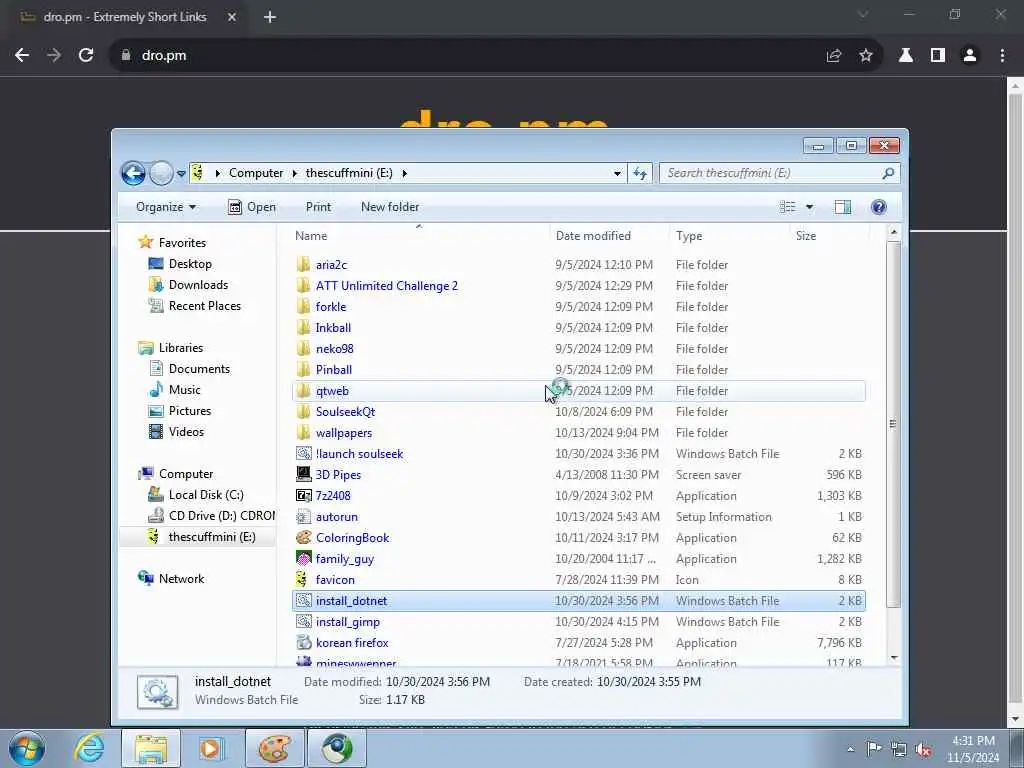Click Chrome reload page button
1024x768 pixels.
86,56
